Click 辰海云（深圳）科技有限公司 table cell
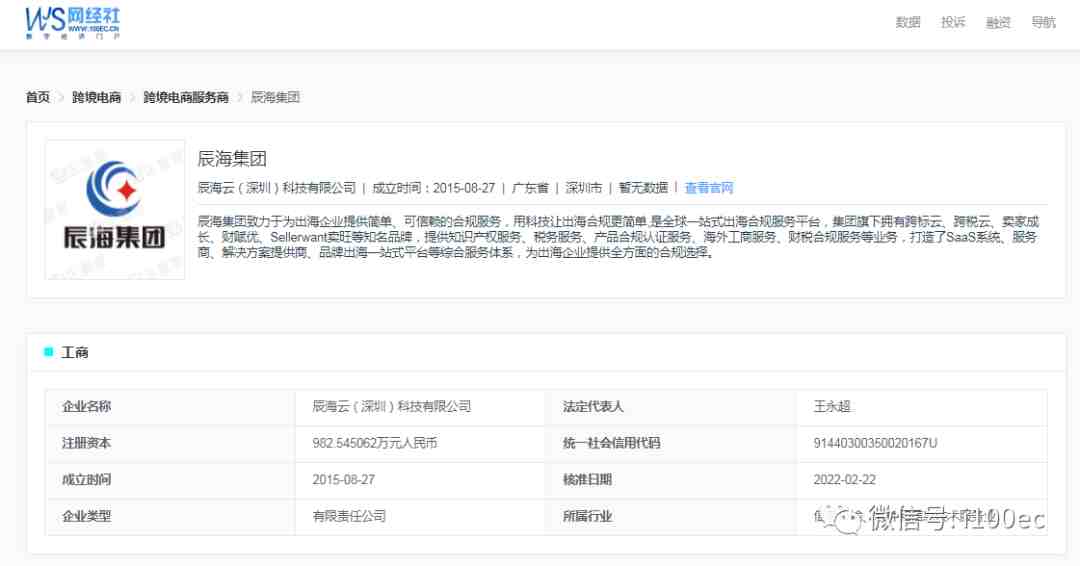The width and height of the screenshot is (1080, 566). coord(419,406)
